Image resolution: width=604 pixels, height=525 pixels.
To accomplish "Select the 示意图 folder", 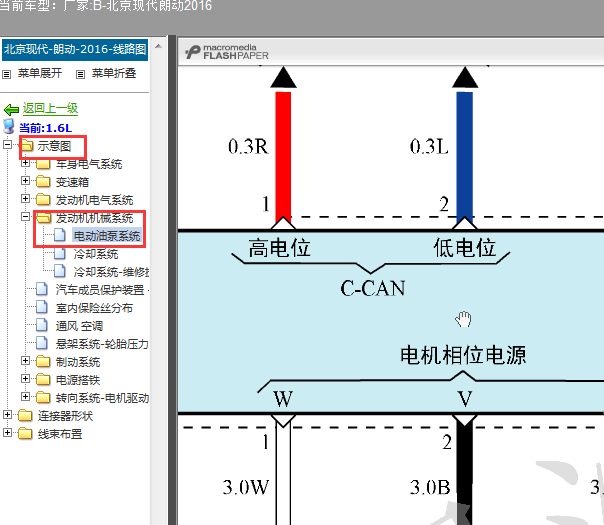I will pyautogui.click(x=55, y=146).
